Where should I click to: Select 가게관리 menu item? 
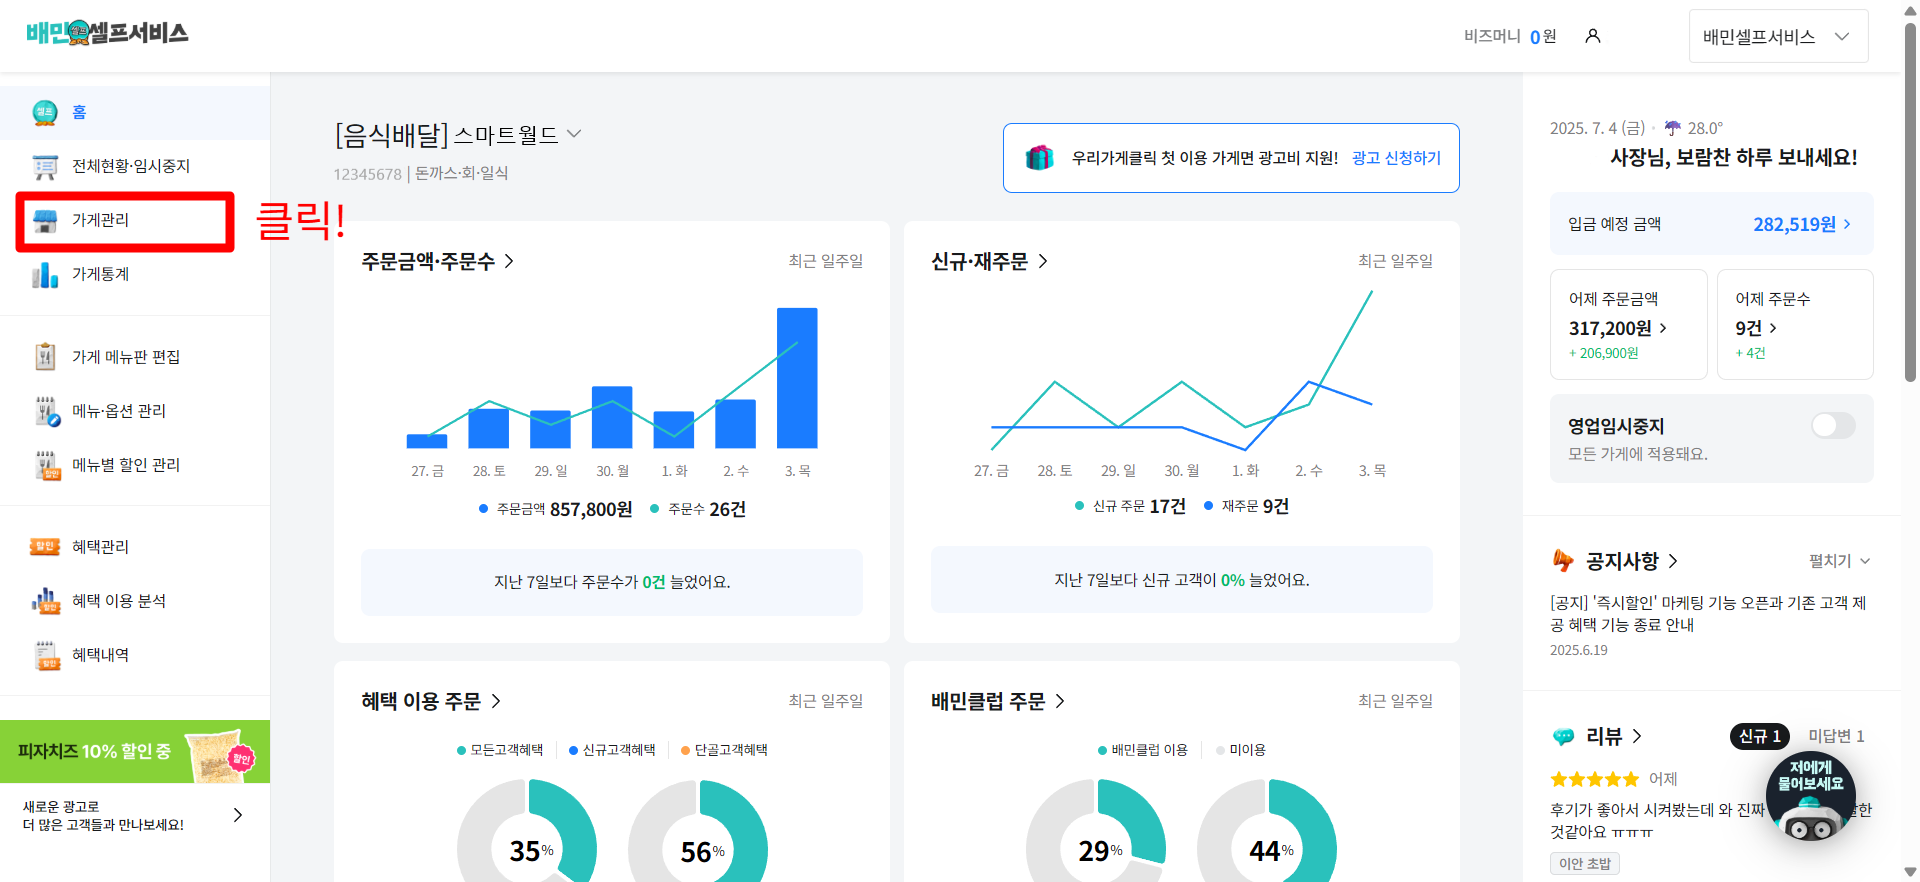(x=135, y=220)
